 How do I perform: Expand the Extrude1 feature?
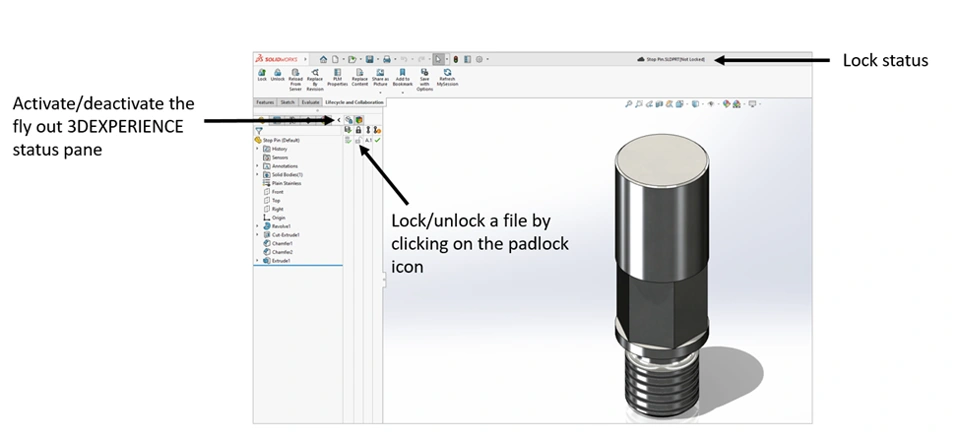click(x=257, y=260)
